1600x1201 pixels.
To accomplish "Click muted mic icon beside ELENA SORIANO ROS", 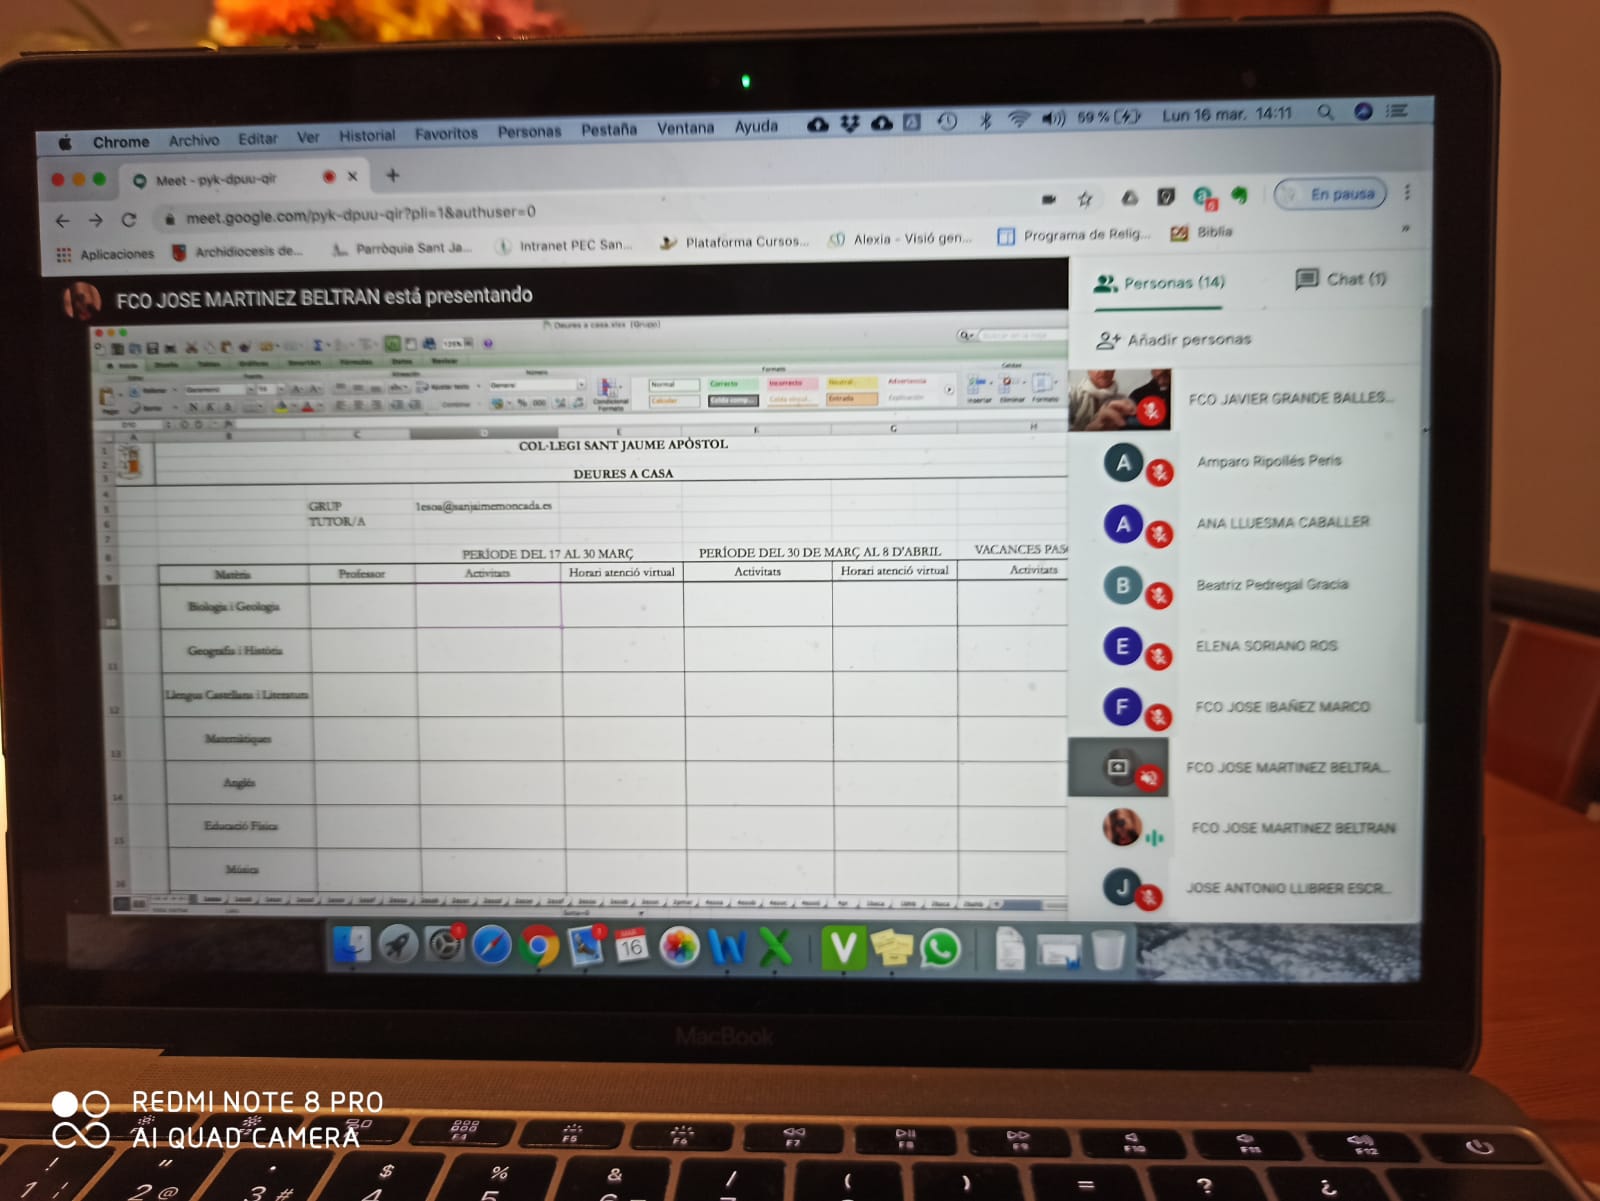I will (x=1158, y=657).
